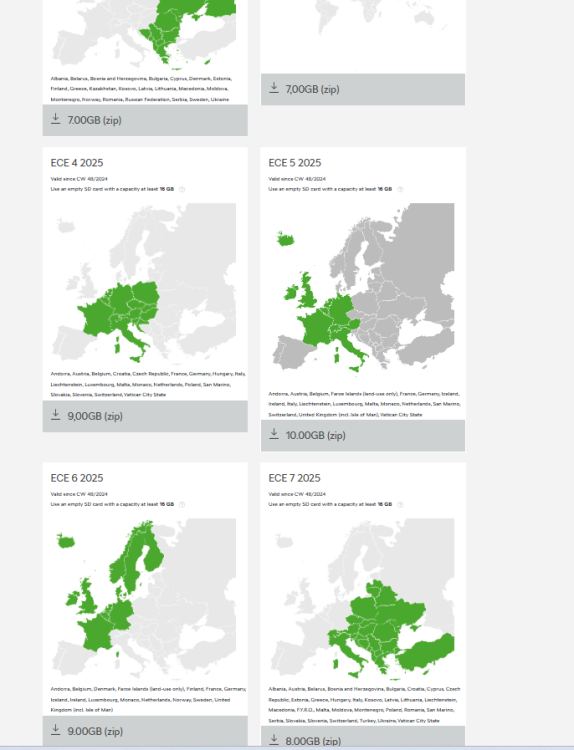Click download icon in top-right 7,00GB bar
This screenshot has height=750, width=574.
coord(274,88)
